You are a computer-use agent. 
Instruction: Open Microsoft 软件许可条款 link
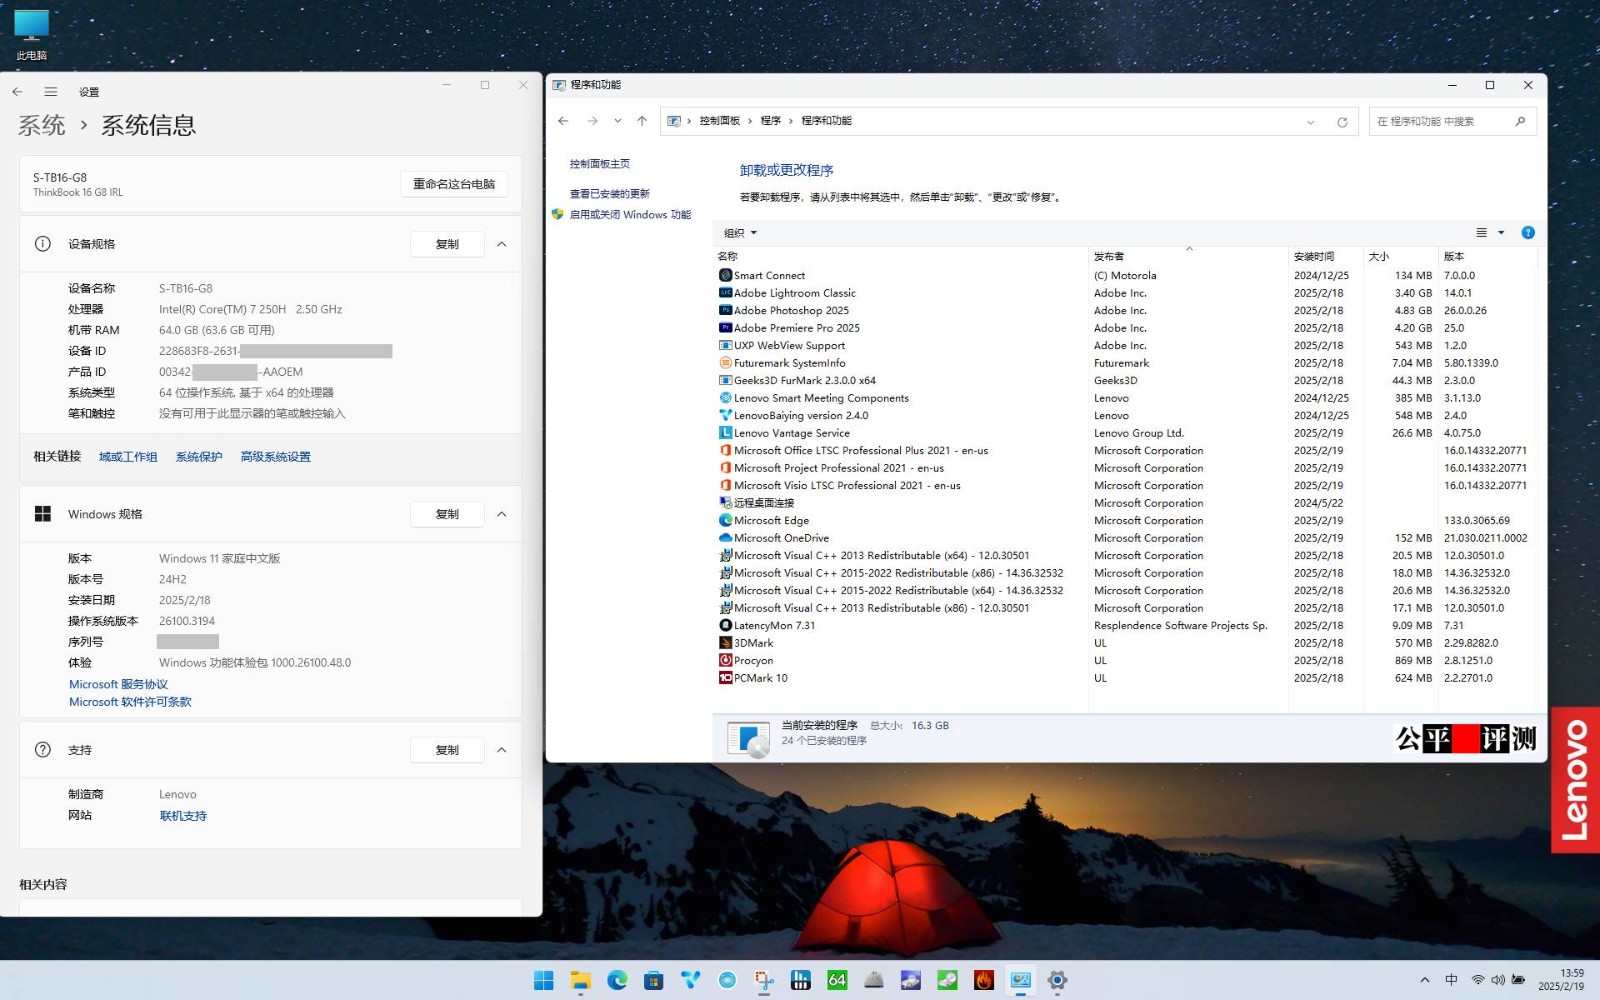pyautogui.click(x=130, y=702)
